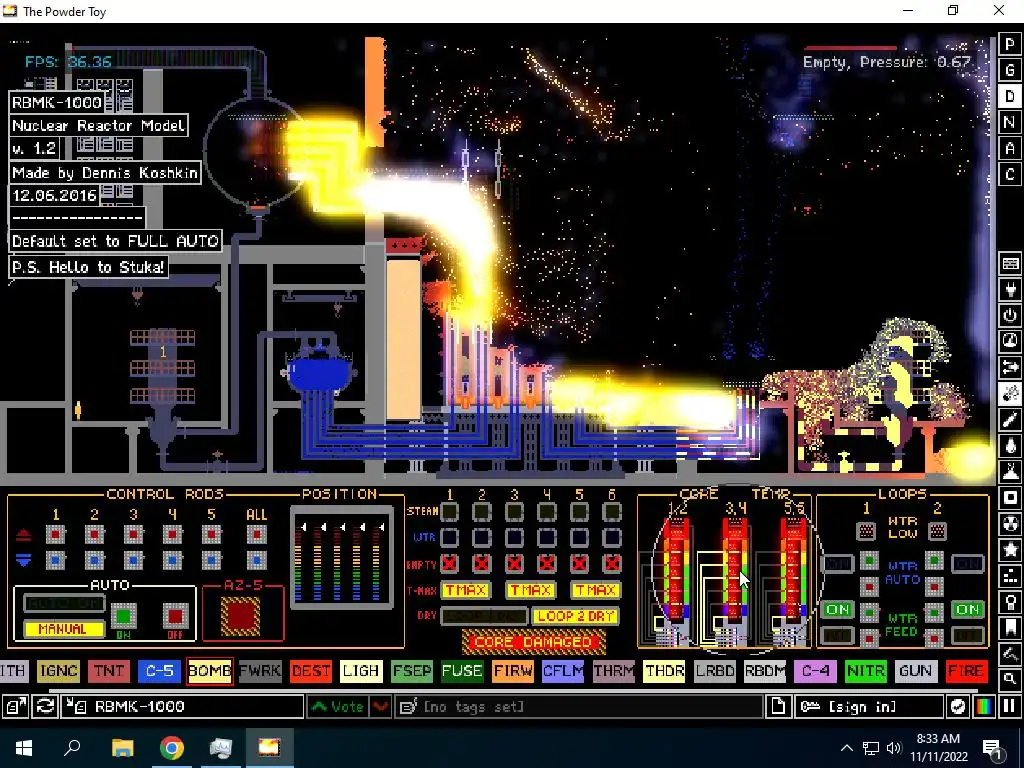Toggle the D decorations option
The image size is (1024, 768).
[x=1010, y=96]
